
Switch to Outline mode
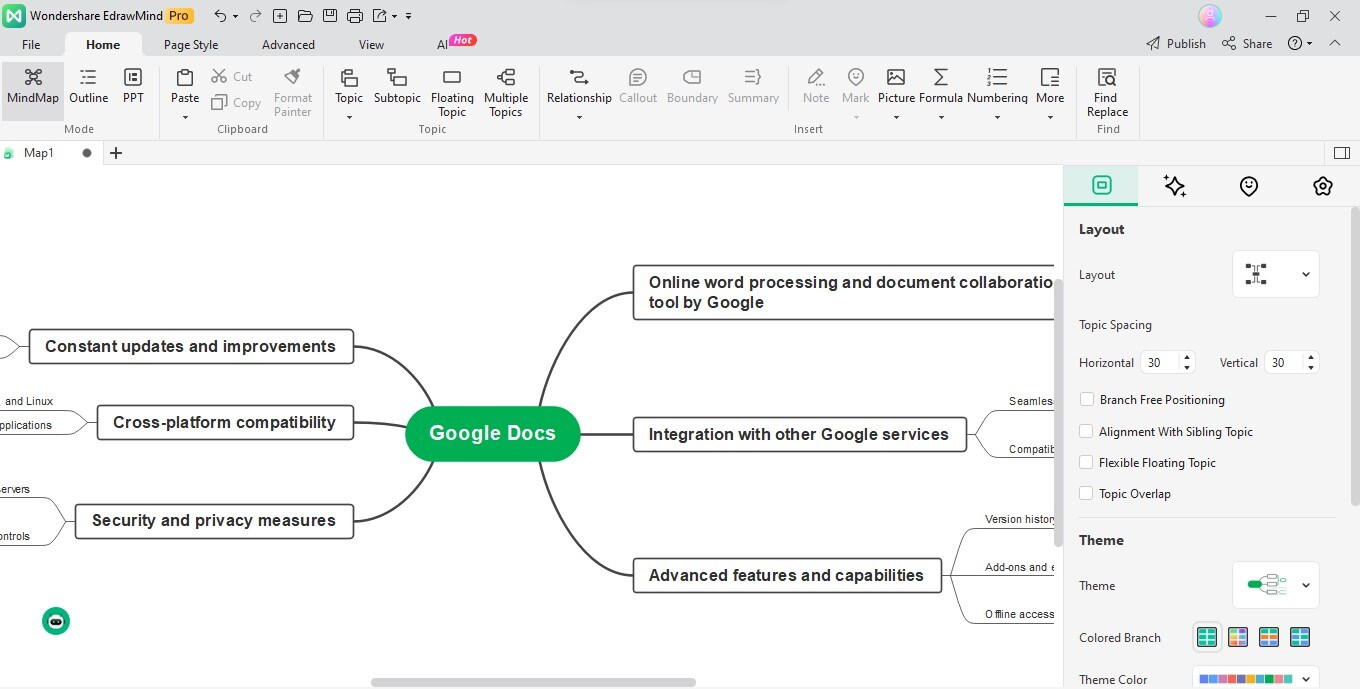pyautogui.click(x=88, y=87)
